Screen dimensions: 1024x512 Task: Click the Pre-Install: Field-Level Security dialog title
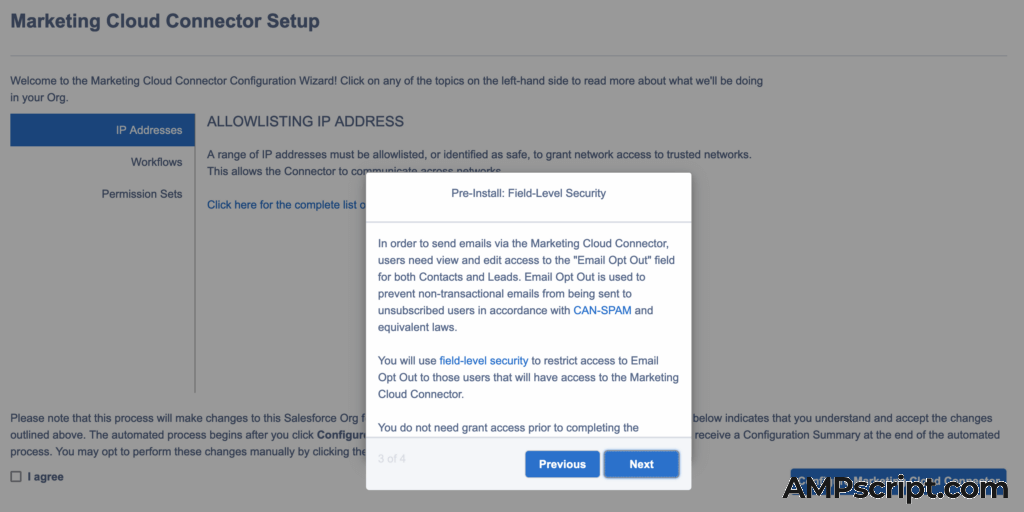point(528,193)
